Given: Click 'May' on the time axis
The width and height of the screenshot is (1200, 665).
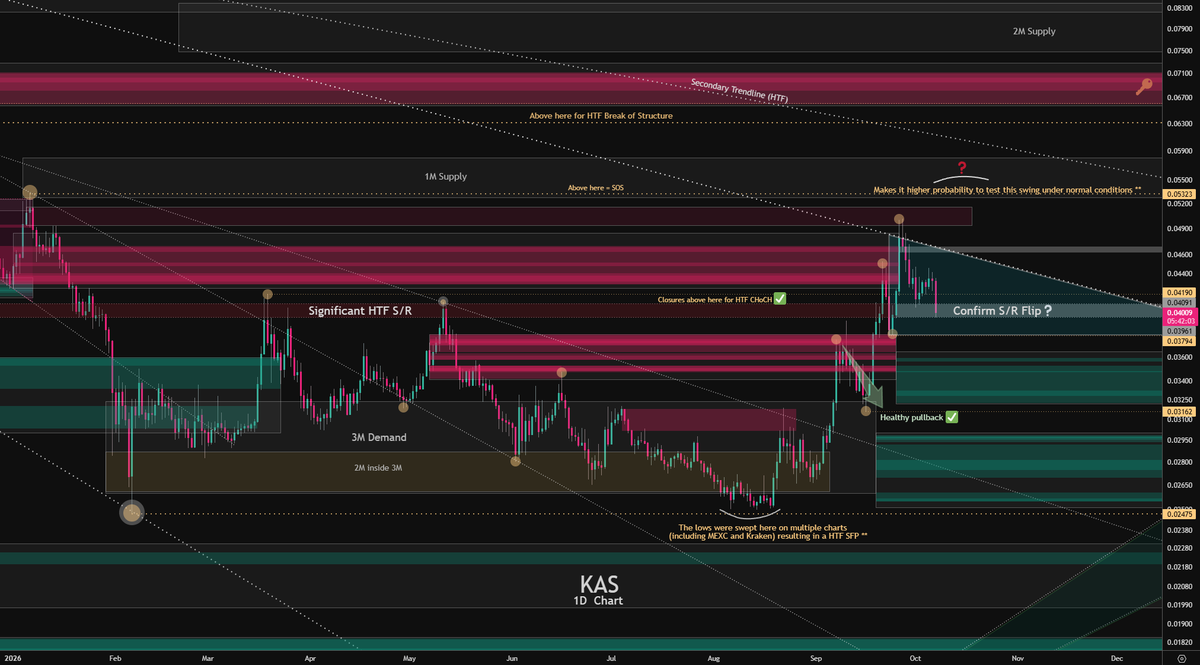Looking at the screenshot, I should coord(408,659).
